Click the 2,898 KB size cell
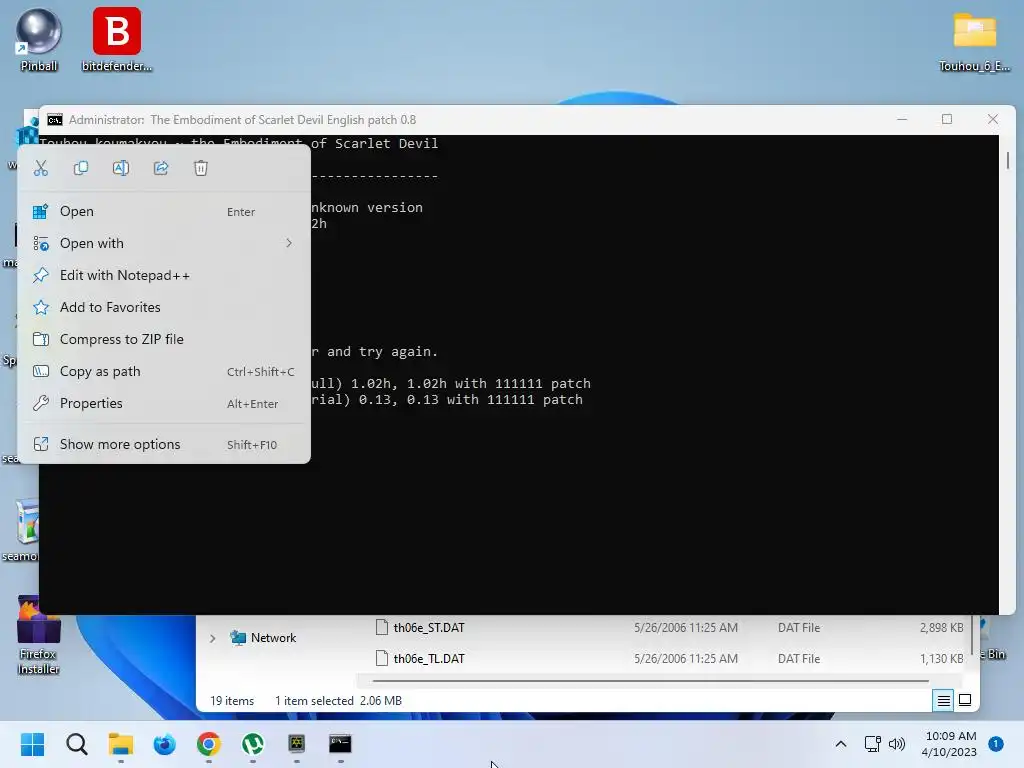 click(x=941, y=628)
